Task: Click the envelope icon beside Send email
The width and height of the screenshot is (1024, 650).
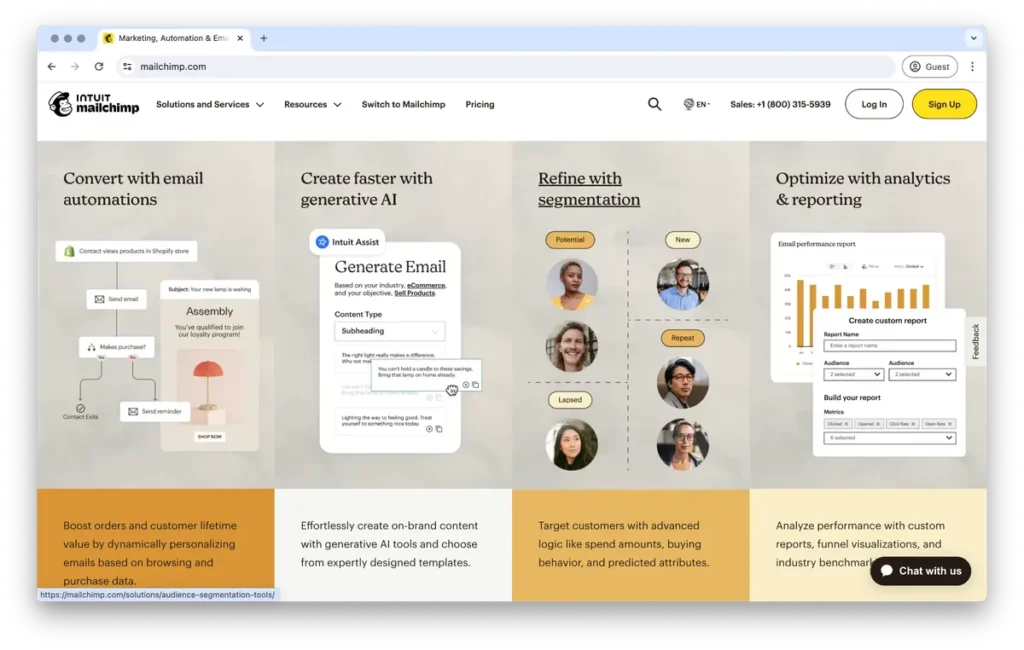Action: (x=99, y=299)
